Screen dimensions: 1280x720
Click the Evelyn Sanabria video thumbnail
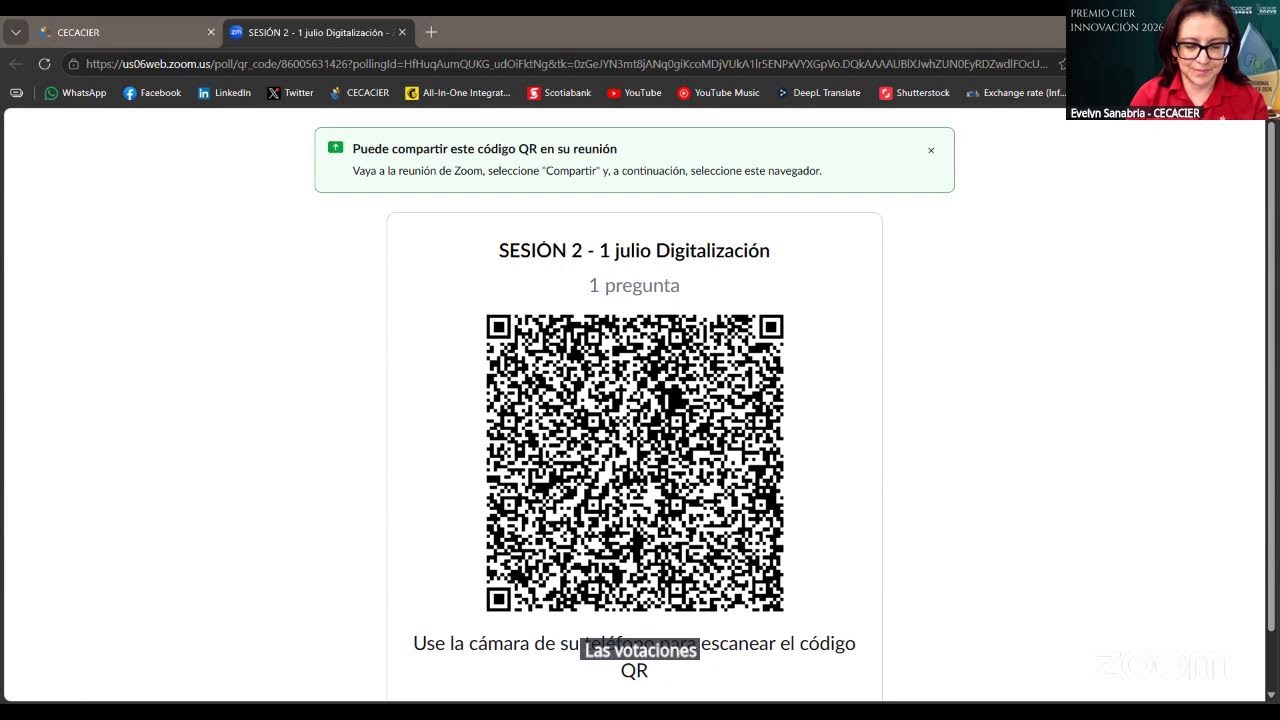point(1173,60)
